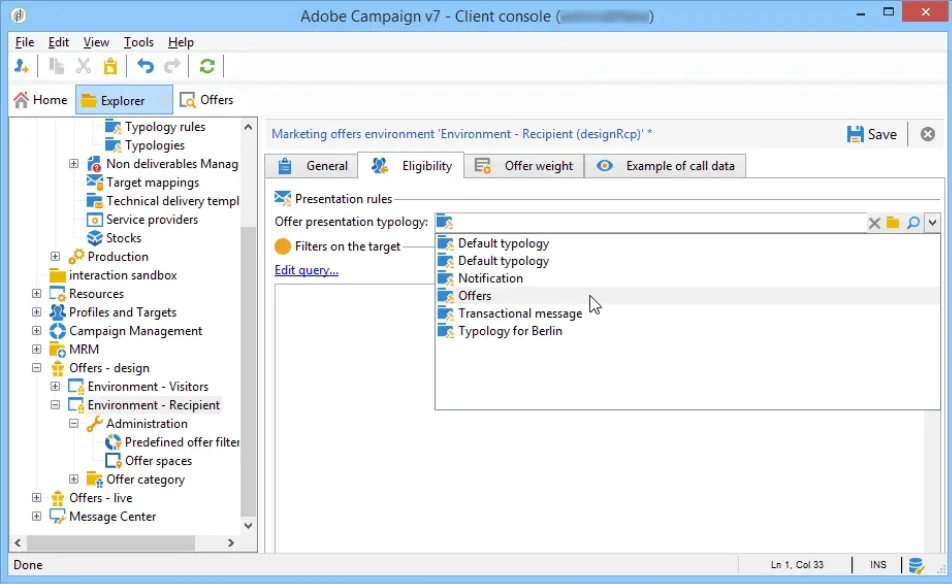Select the Notification typology option

tap(687, 279)
